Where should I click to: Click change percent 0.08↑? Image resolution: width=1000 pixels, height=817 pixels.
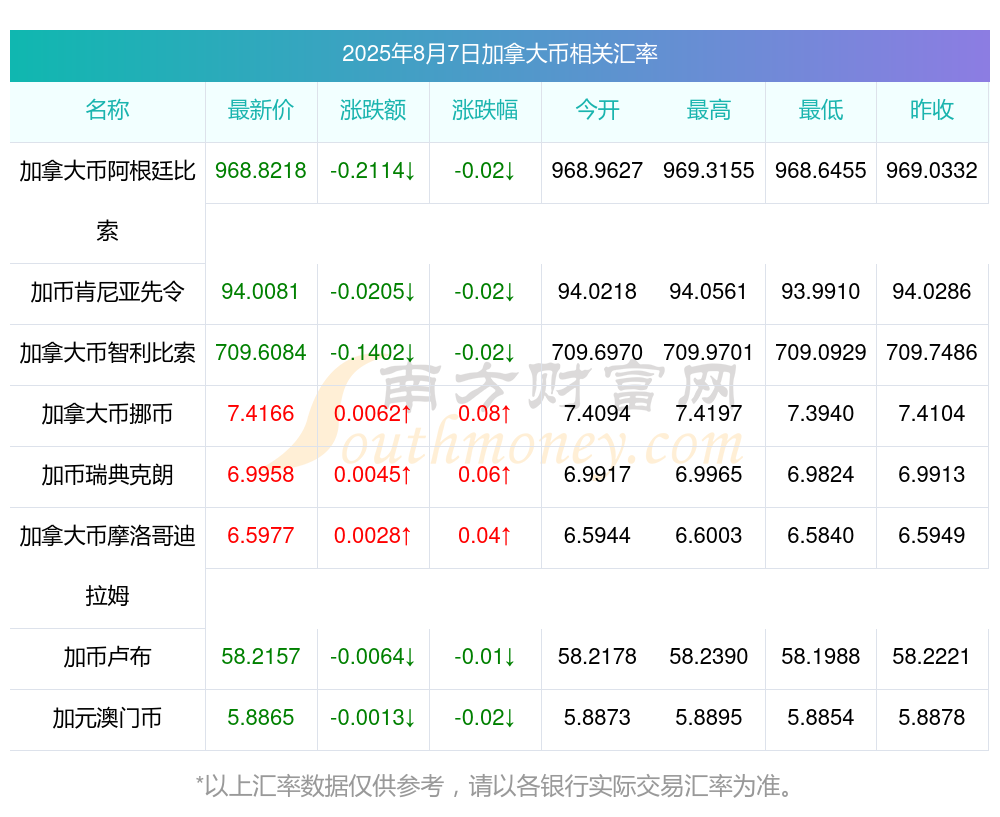485,413
